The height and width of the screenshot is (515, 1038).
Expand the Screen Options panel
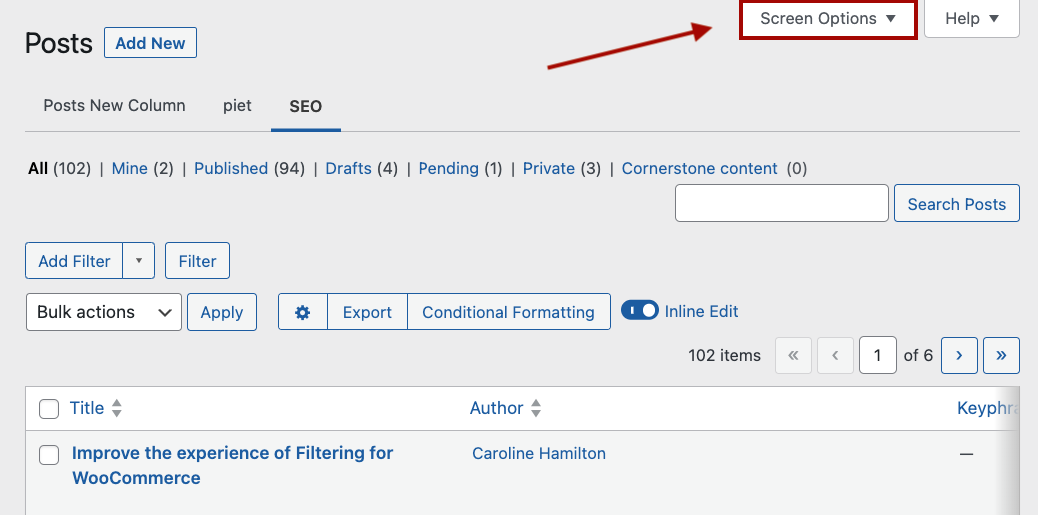click(828, 19)
